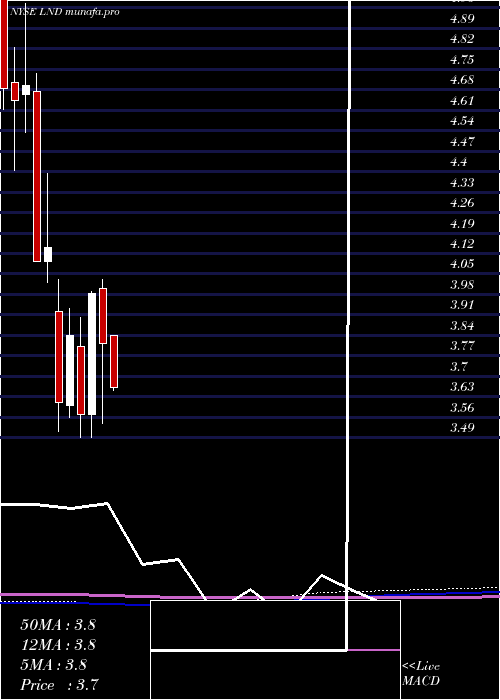The image size is (500, 700).
Task: Click the 3.77 price axis label
Action: click(462, 346)
